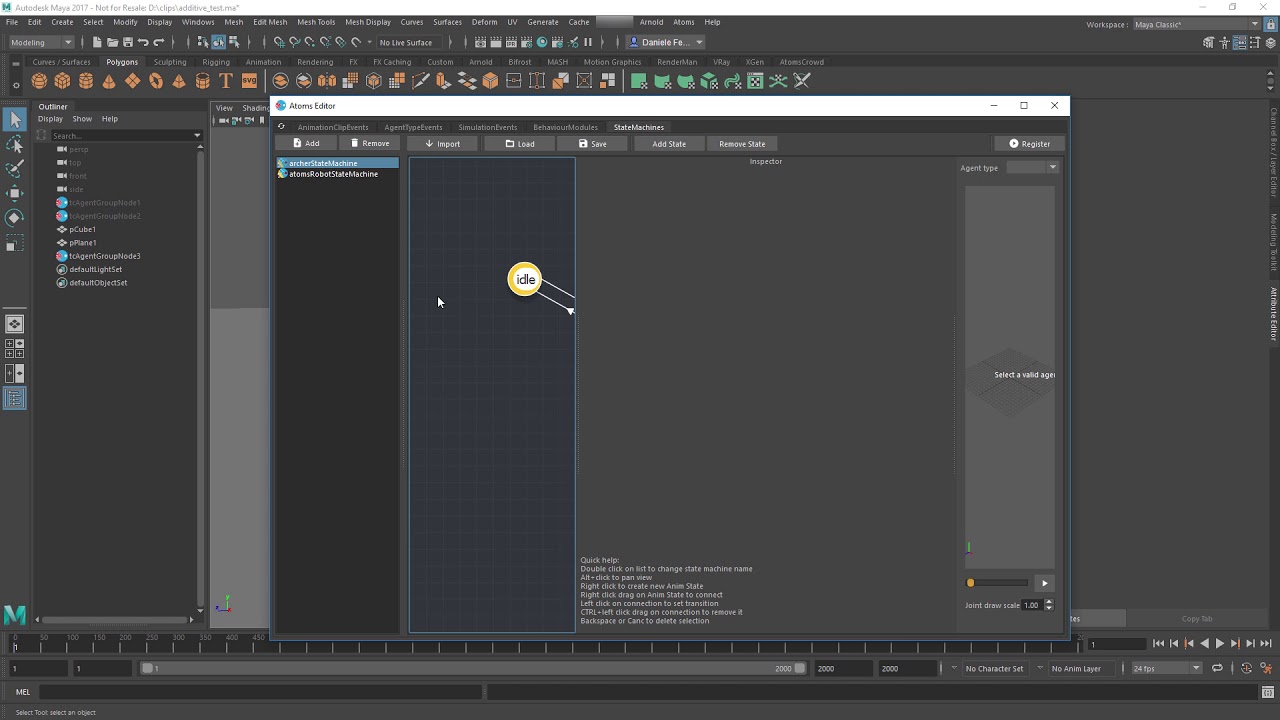Open the Agent type dropdown
The image size is (1280, 720).
[x=1032, y=167]
